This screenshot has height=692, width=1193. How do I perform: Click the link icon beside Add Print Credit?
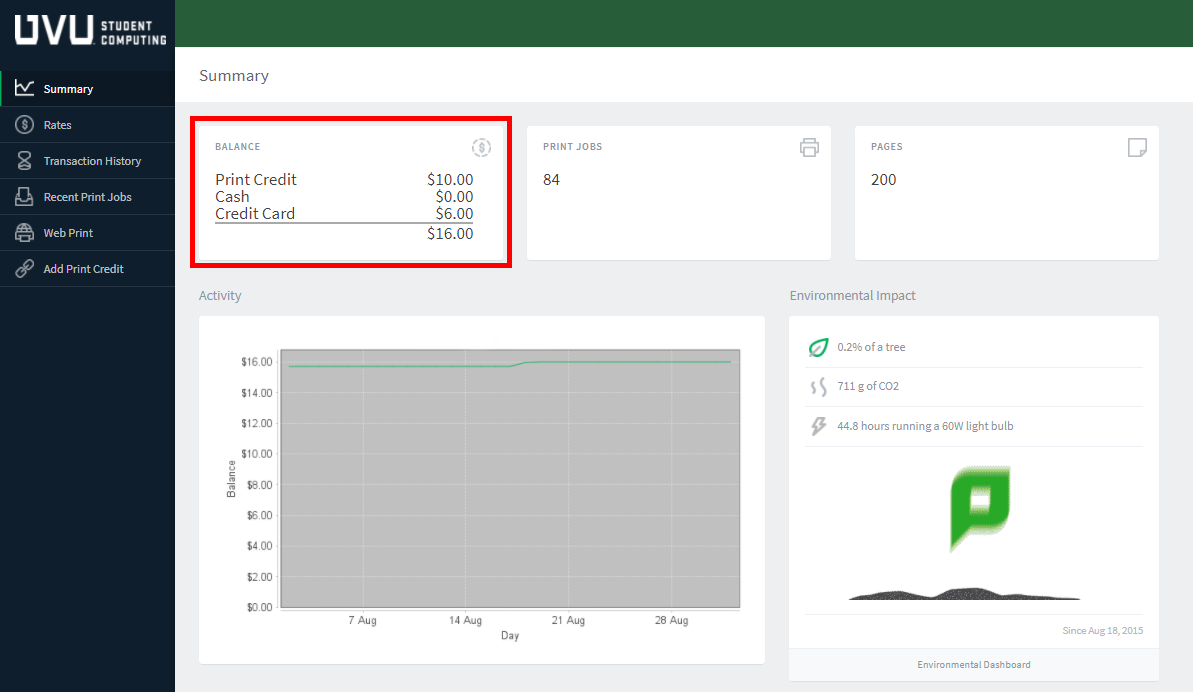(25, 268)
